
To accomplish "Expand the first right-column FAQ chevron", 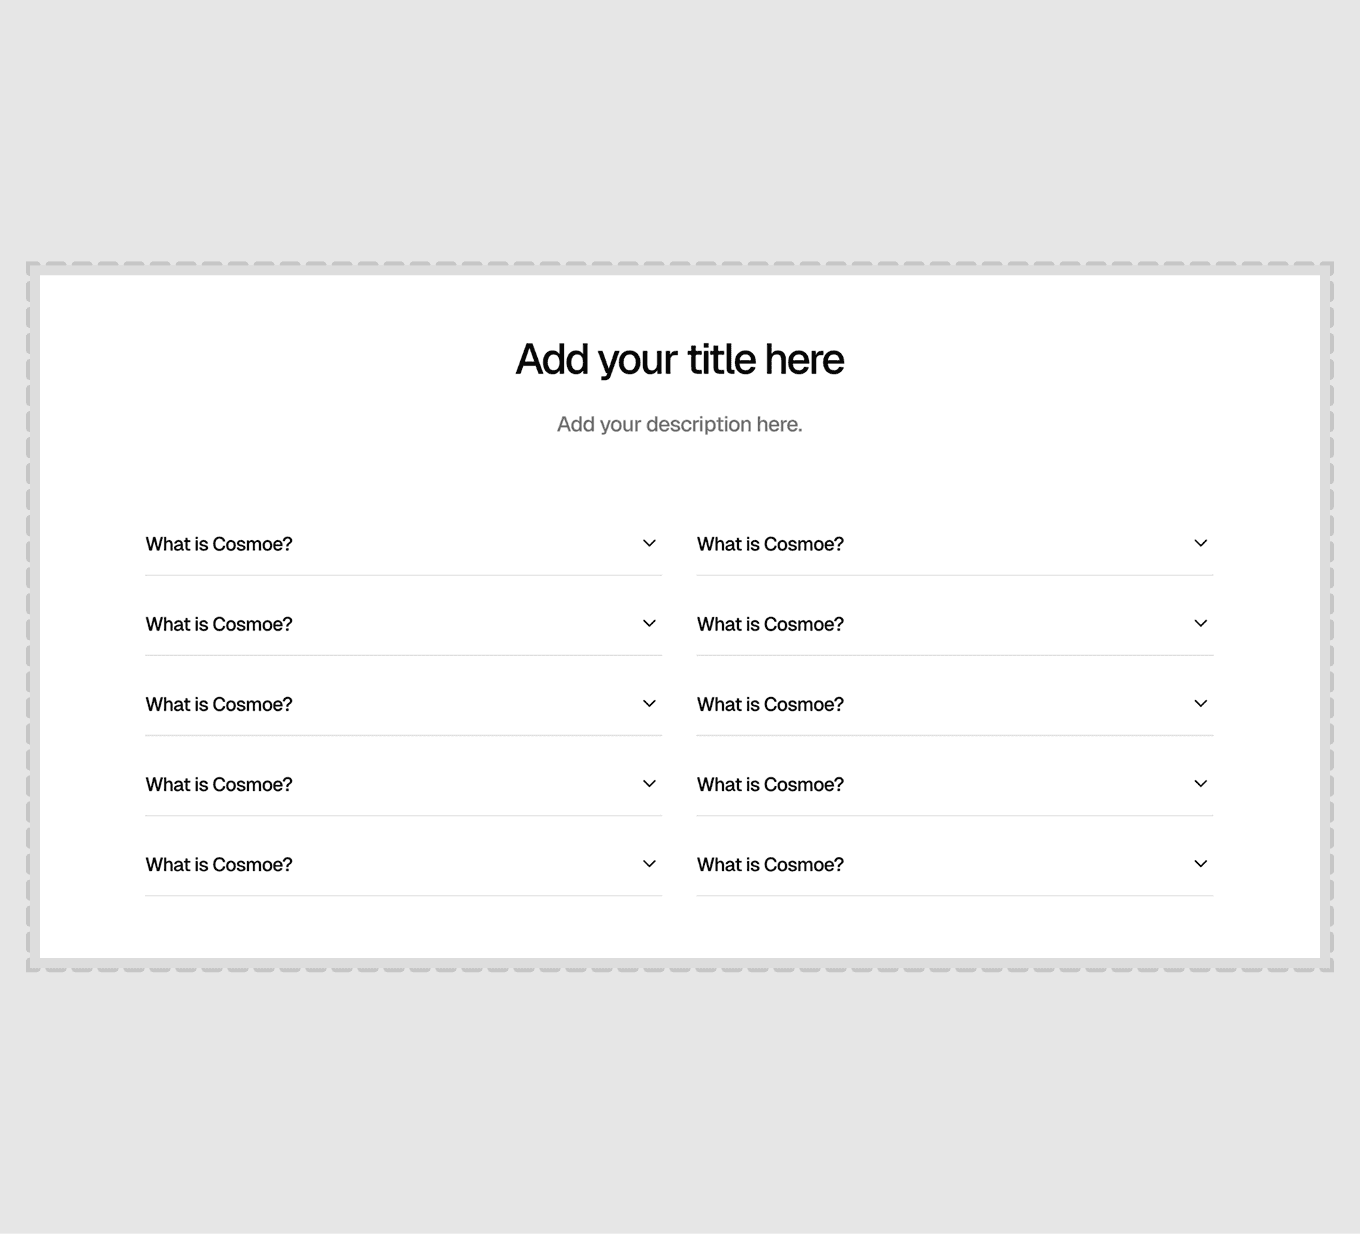I will pyautogui.click(x=1201, y=543).
